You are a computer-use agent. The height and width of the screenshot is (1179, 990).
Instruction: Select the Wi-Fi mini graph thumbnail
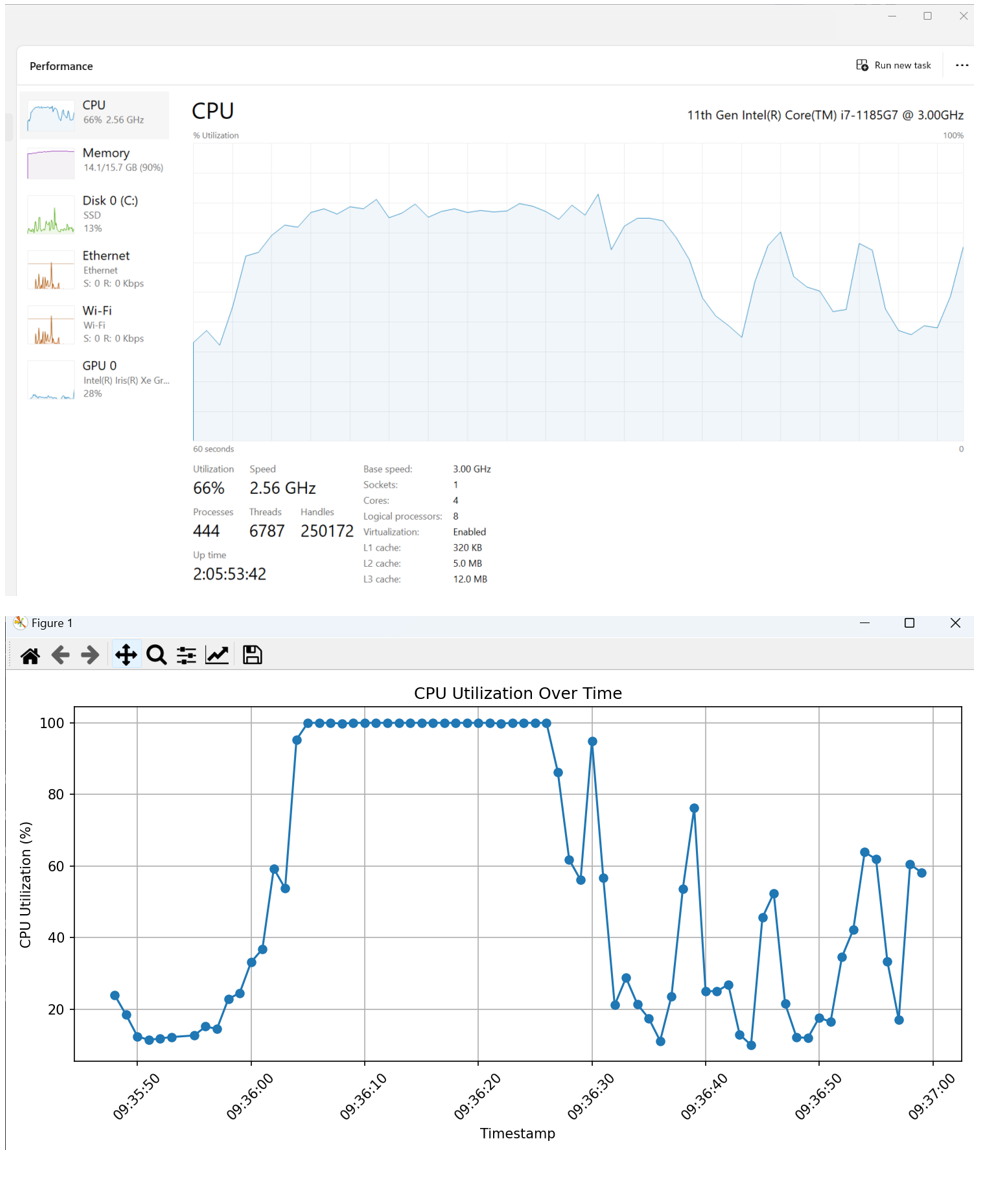pos(50,325)
